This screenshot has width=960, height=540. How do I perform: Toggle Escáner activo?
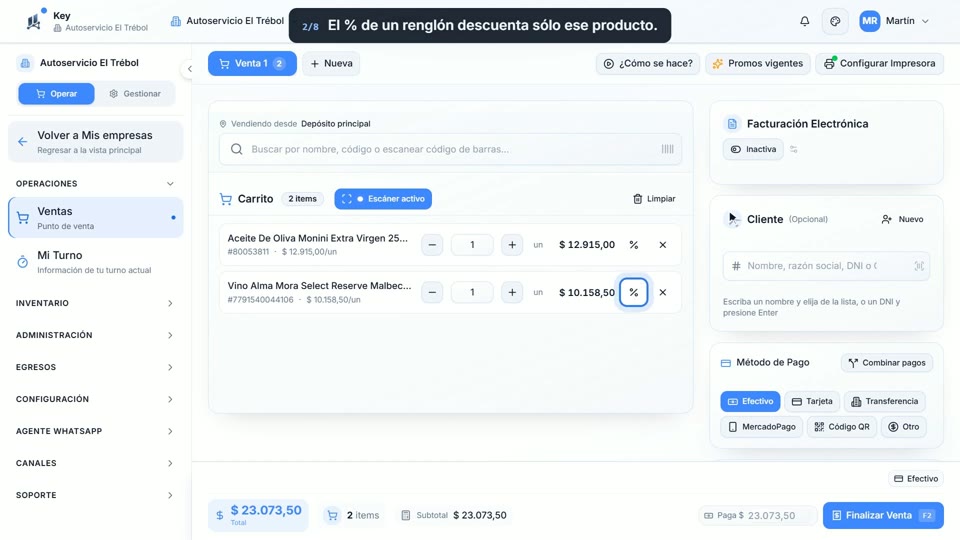pos(383,199)
